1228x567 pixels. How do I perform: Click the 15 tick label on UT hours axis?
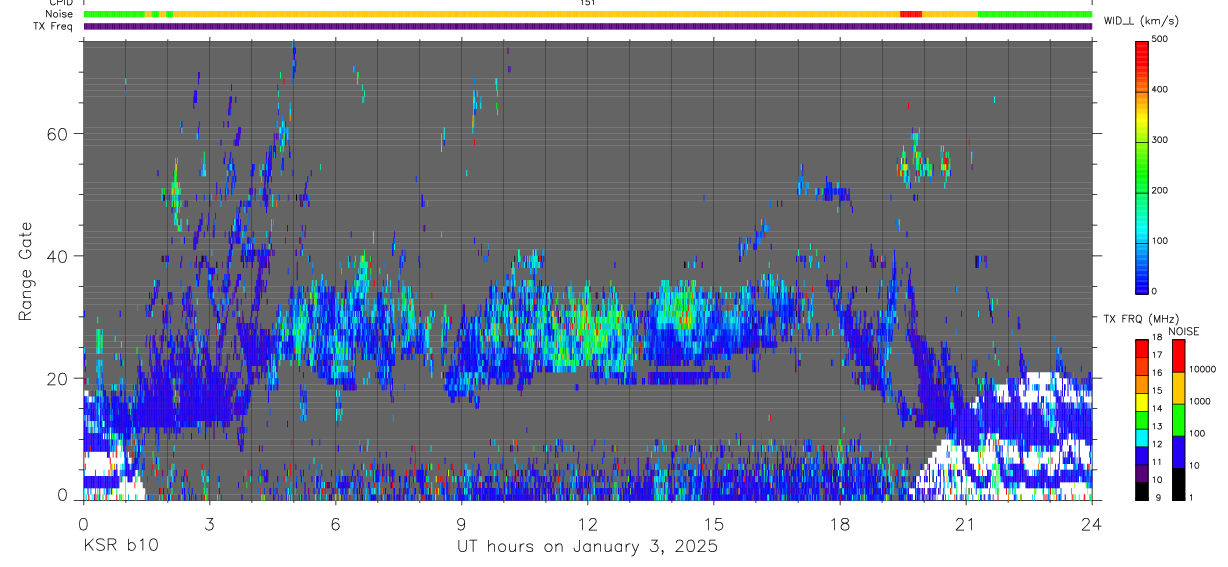pos(714,523)
